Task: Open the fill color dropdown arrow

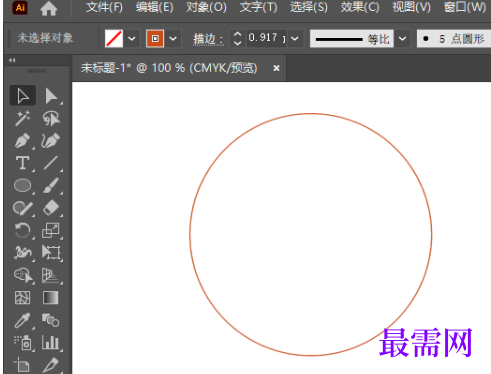Action: tap(132, 39)
